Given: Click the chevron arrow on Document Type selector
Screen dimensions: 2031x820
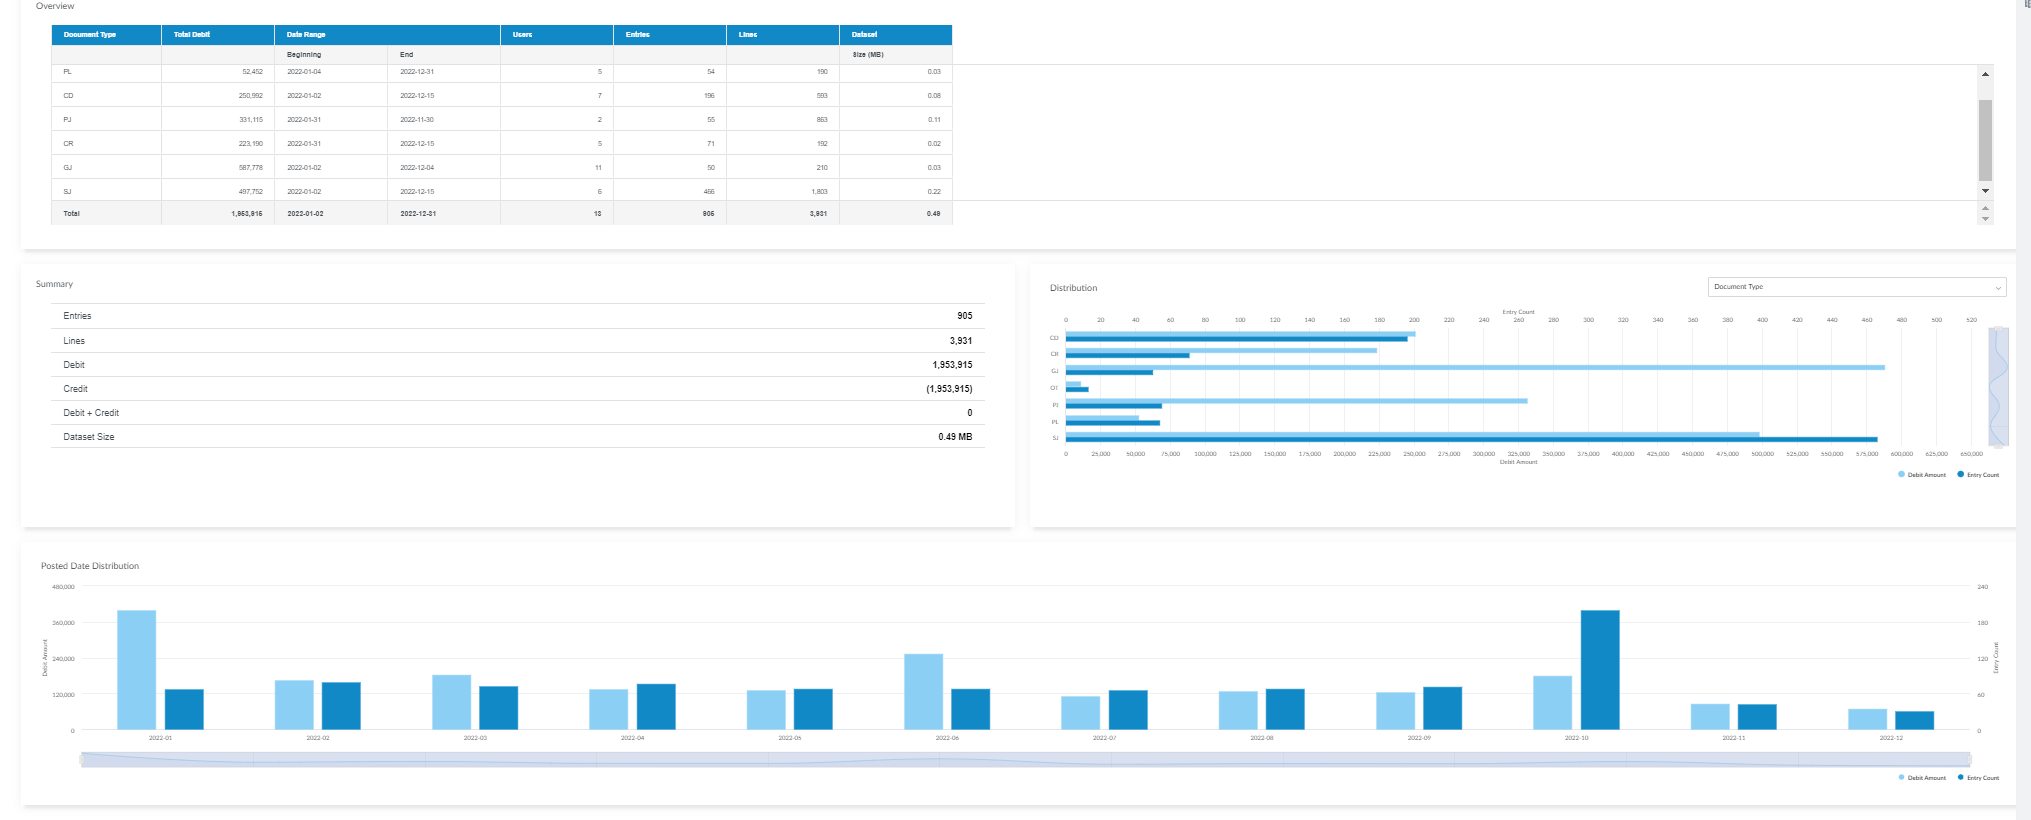Looking at the screenshot, I should [x=1998, y=288].
